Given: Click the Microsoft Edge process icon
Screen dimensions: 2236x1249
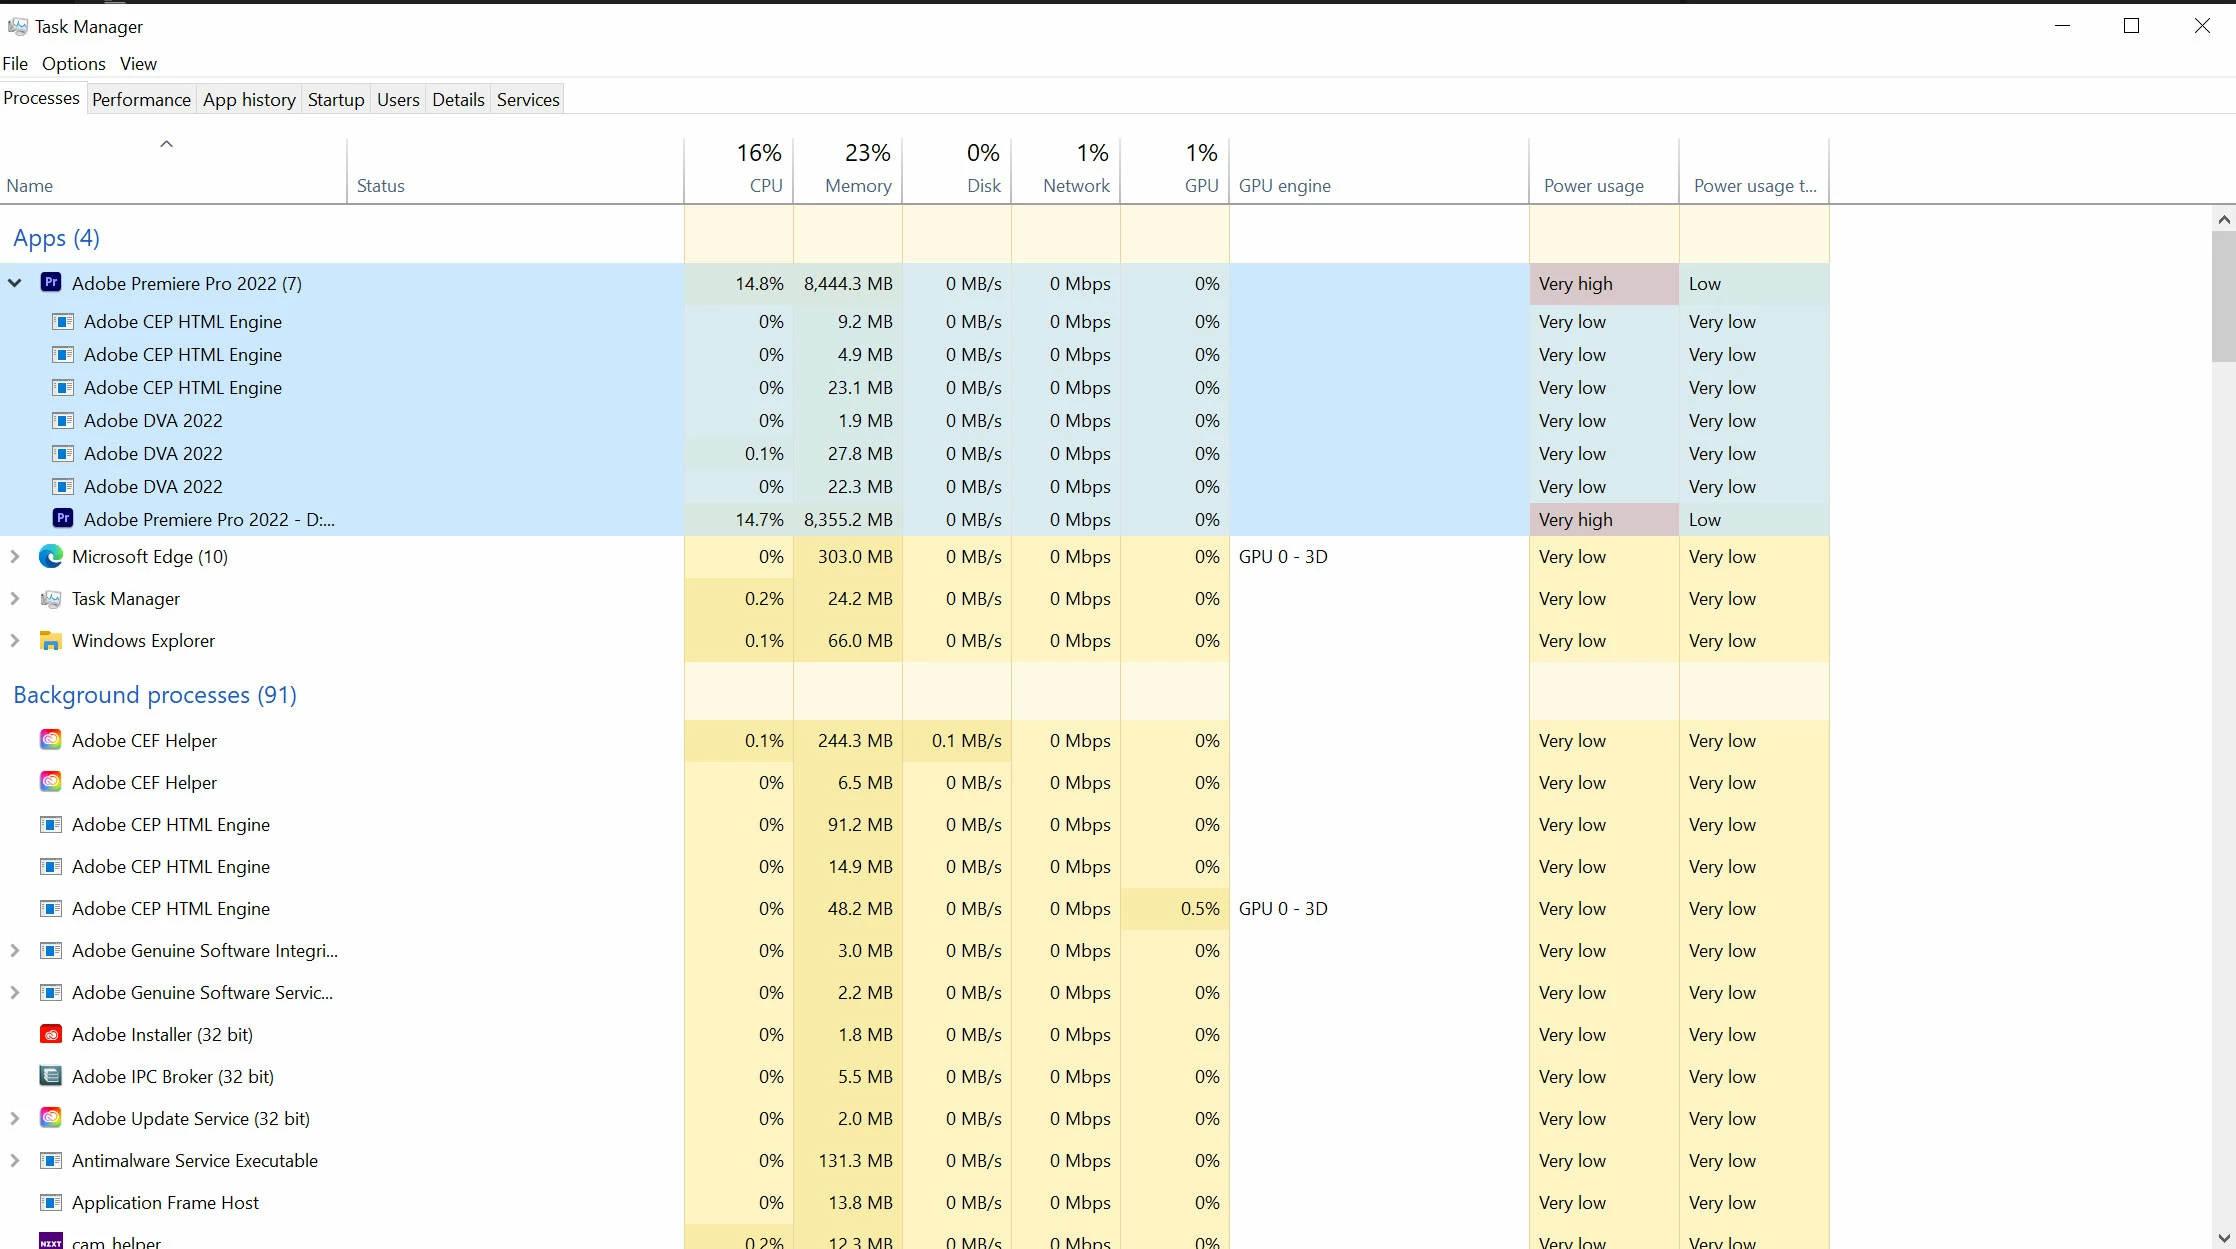Looking at the screenshot, I should [50, 557].
